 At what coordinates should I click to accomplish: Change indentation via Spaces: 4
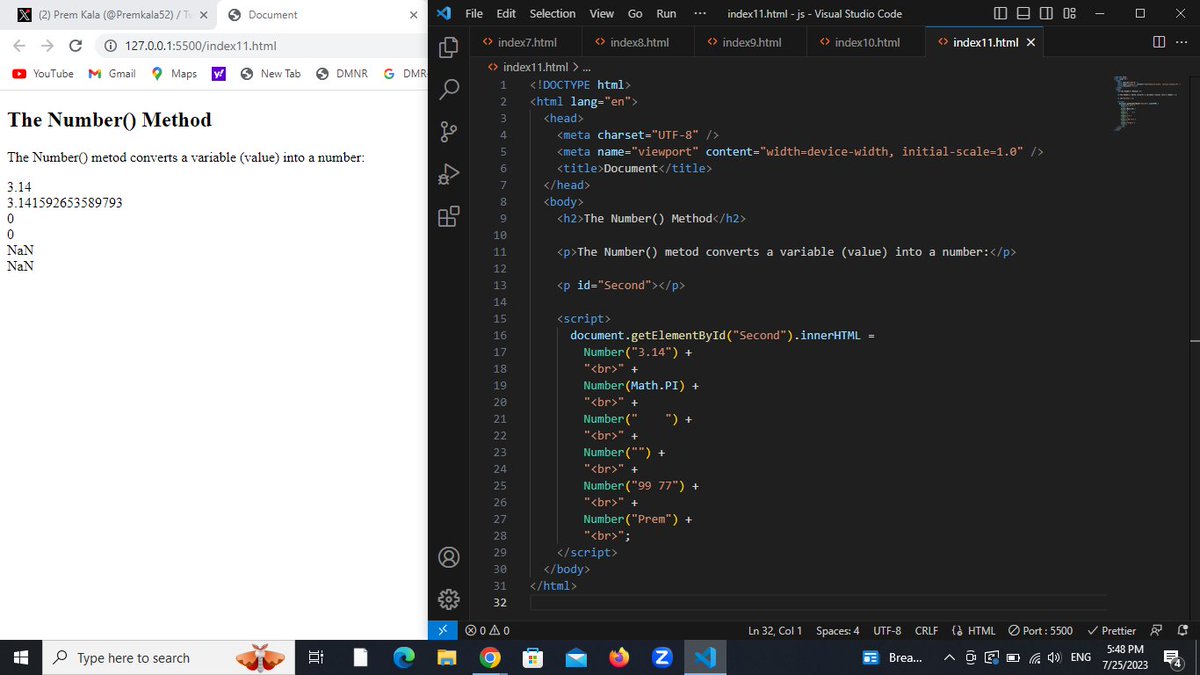tap(837, 630)
